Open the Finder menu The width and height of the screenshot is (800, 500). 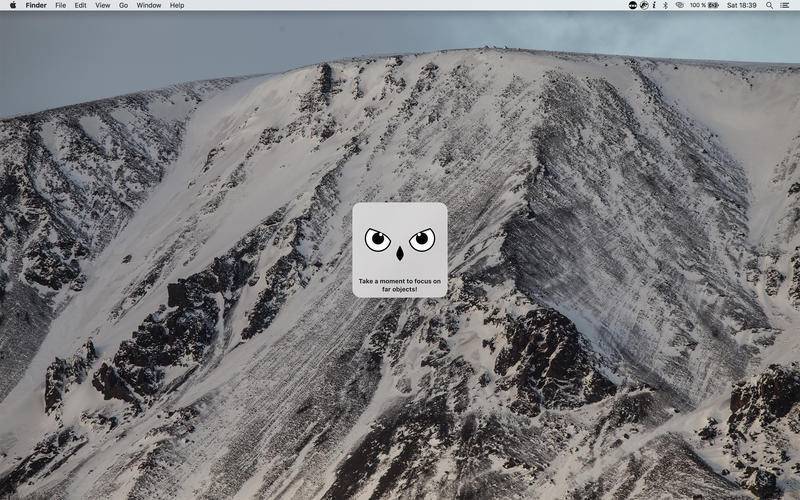[x=36, y=5]
